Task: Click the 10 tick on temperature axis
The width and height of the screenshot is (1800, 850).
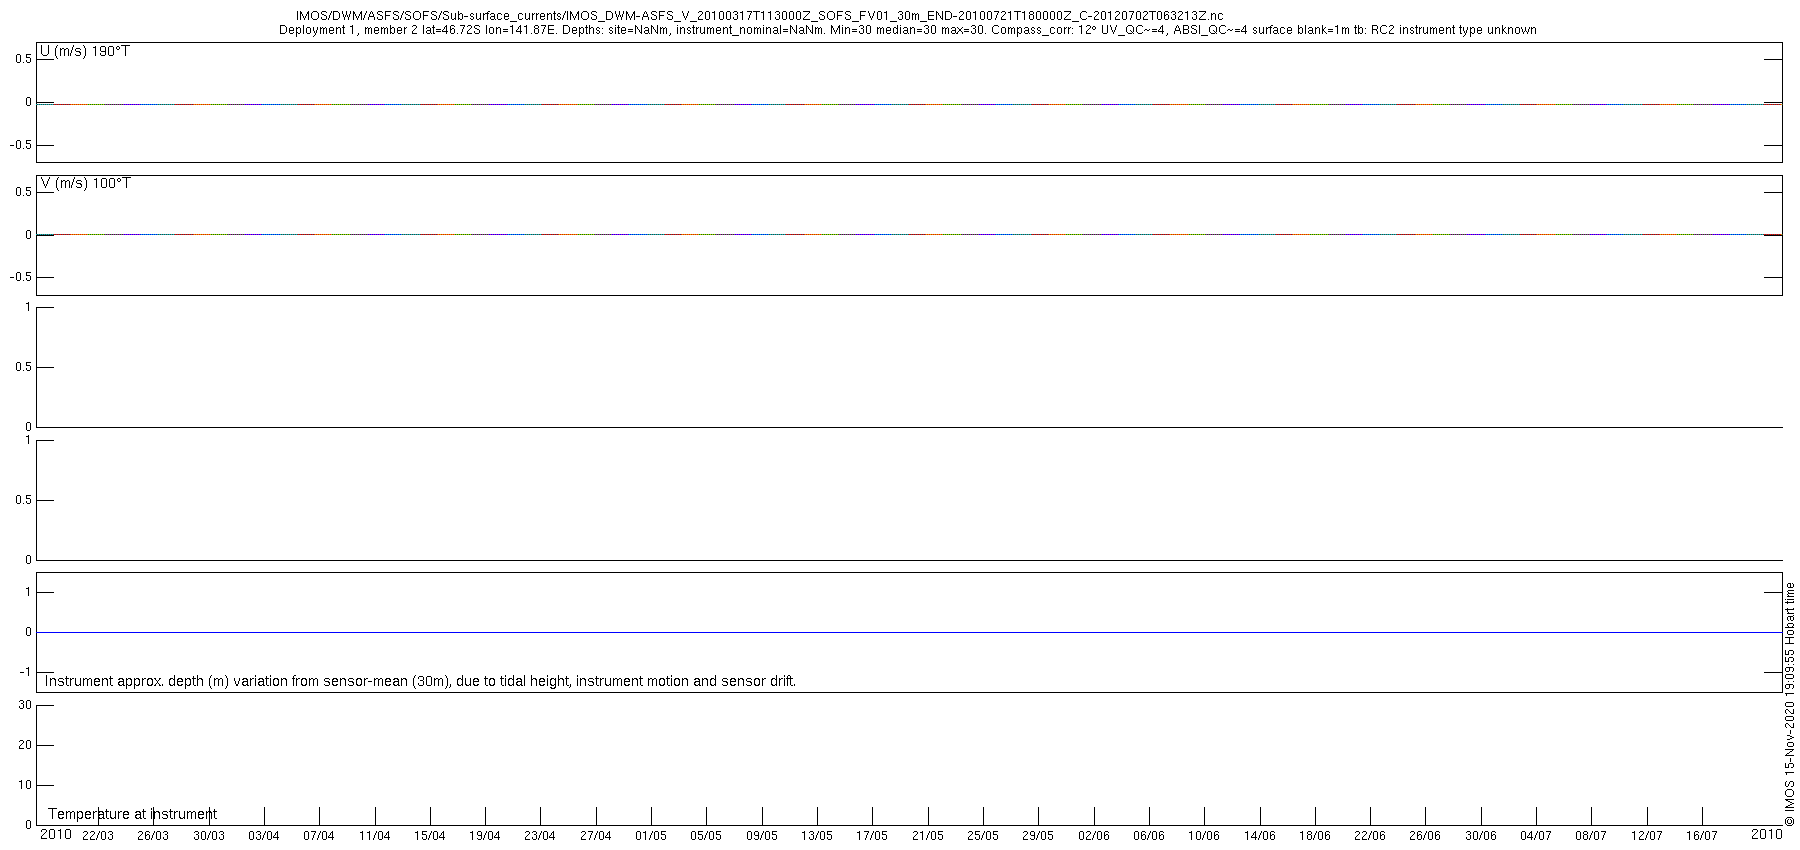Action: (x=26, y=785)
